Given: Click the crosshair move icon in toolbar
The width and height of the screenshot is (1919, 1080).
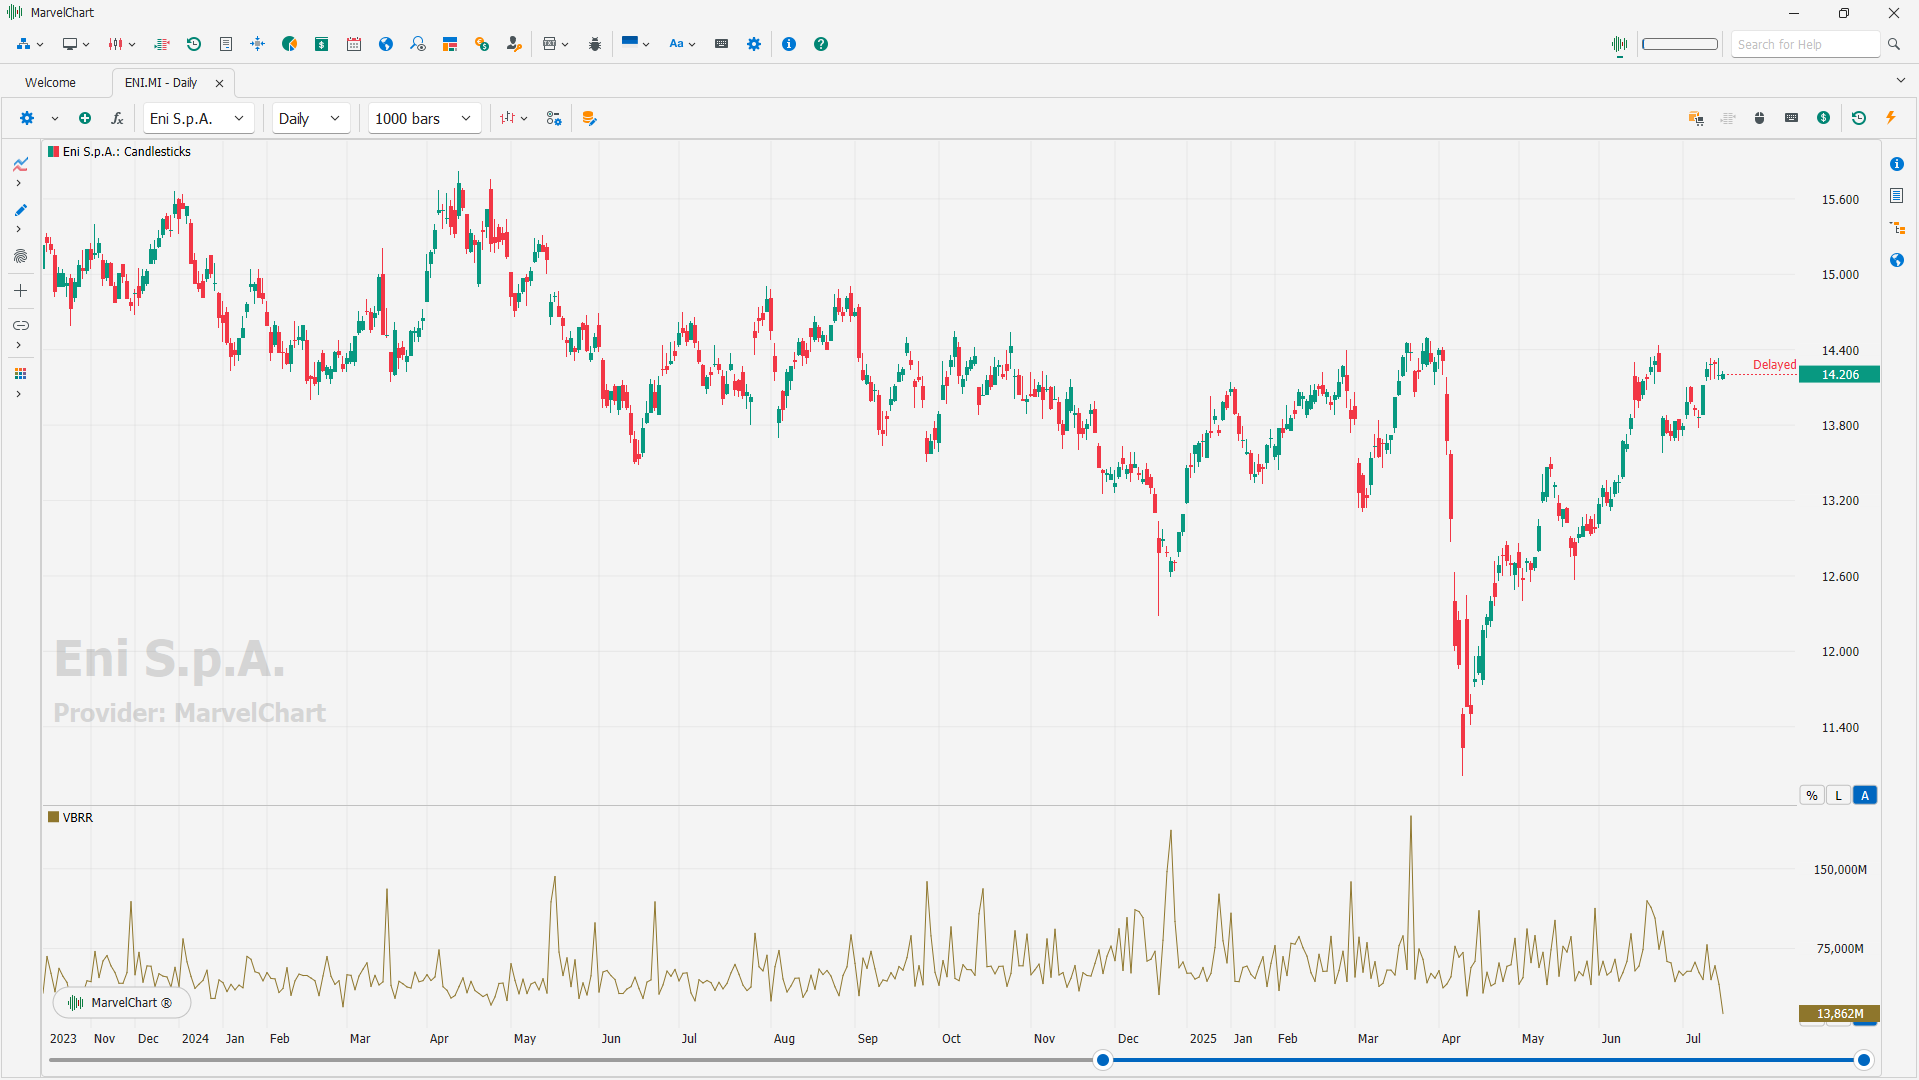Looking at the screenshot, I should click(258, 44).
